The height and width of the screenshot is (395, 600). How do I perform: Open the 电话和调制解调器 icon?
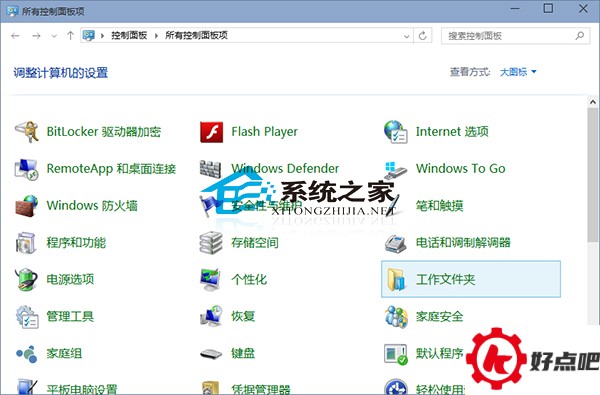[x=395, y=243]
